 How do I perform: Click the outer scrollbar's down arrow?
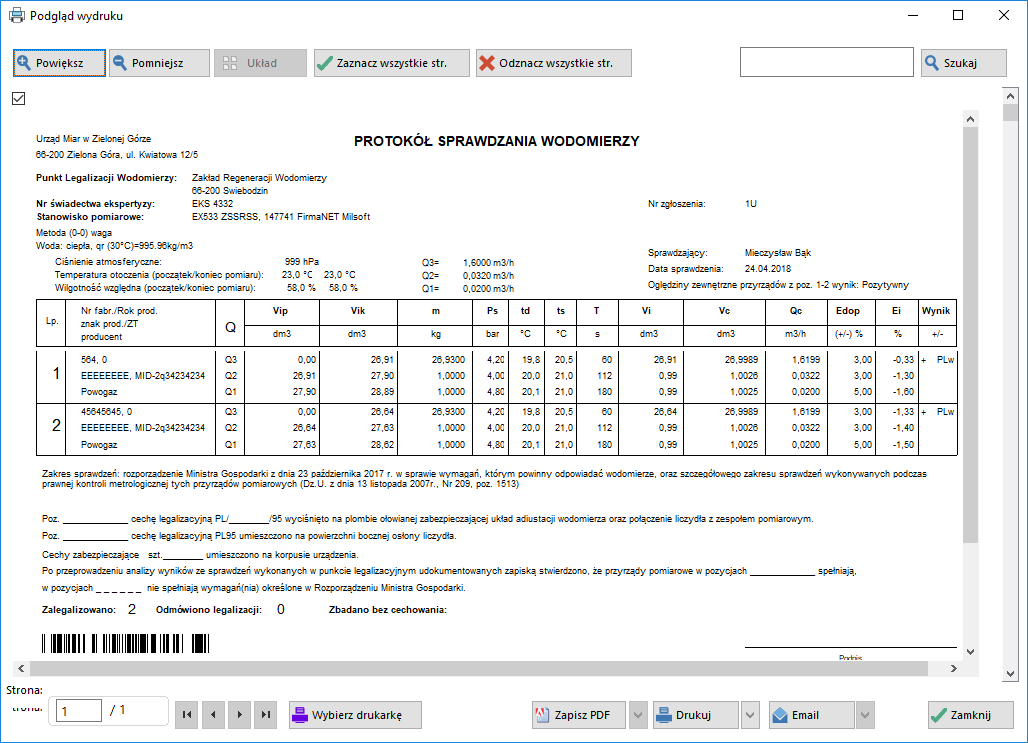click(x=1010, y=673)
